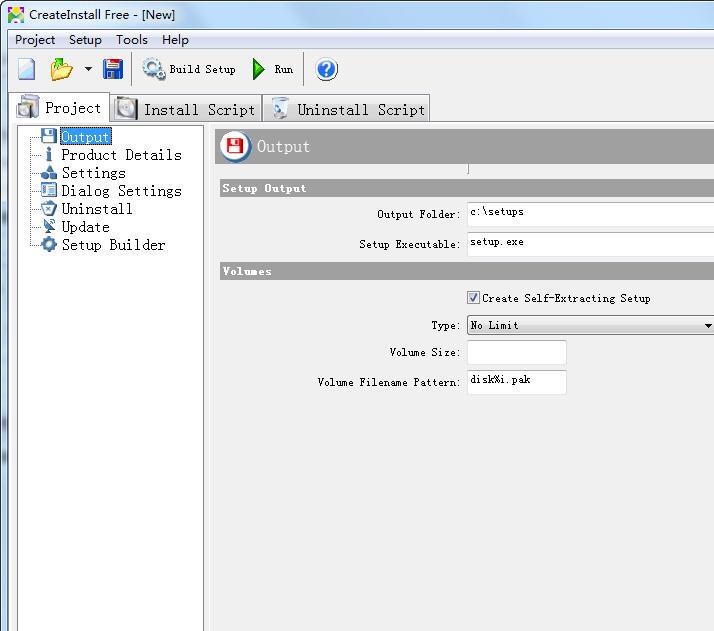Screen dimensions: 714x631
Task: Click the Open project folder icon
Action: click(x=62, y=69)
